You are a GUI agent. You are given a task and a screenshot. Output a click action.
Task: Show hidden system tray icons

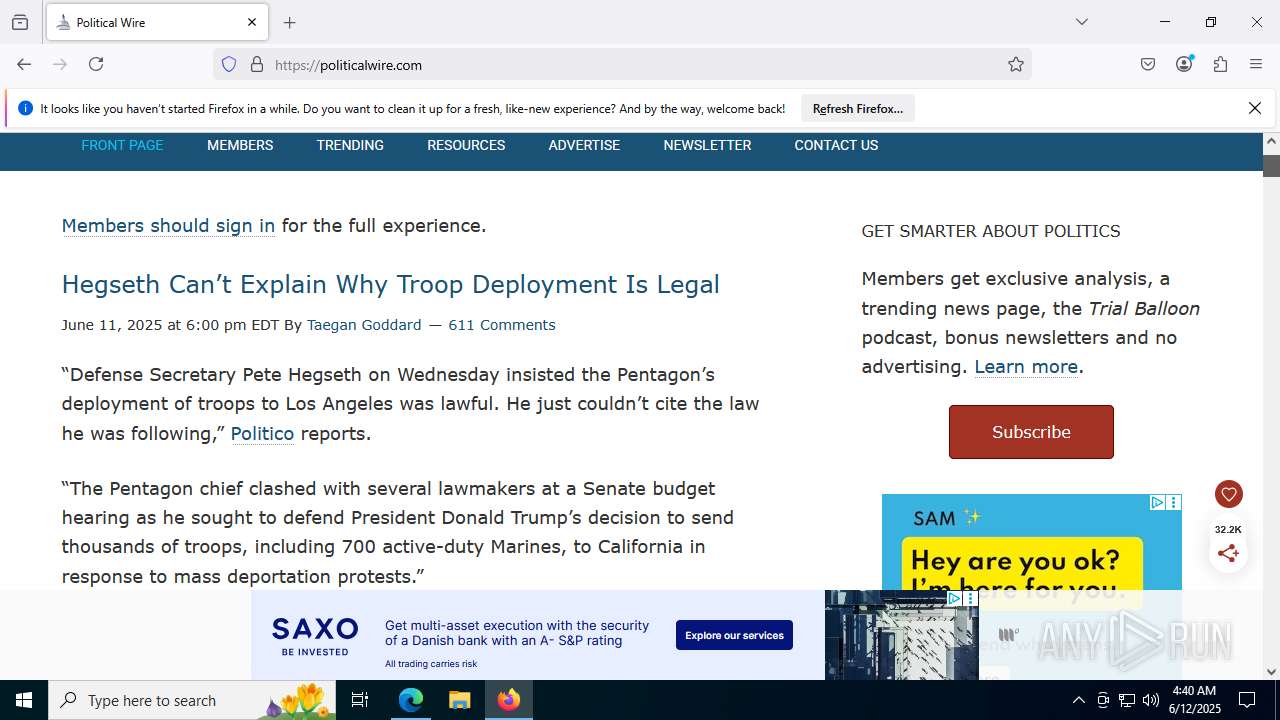1078,700
